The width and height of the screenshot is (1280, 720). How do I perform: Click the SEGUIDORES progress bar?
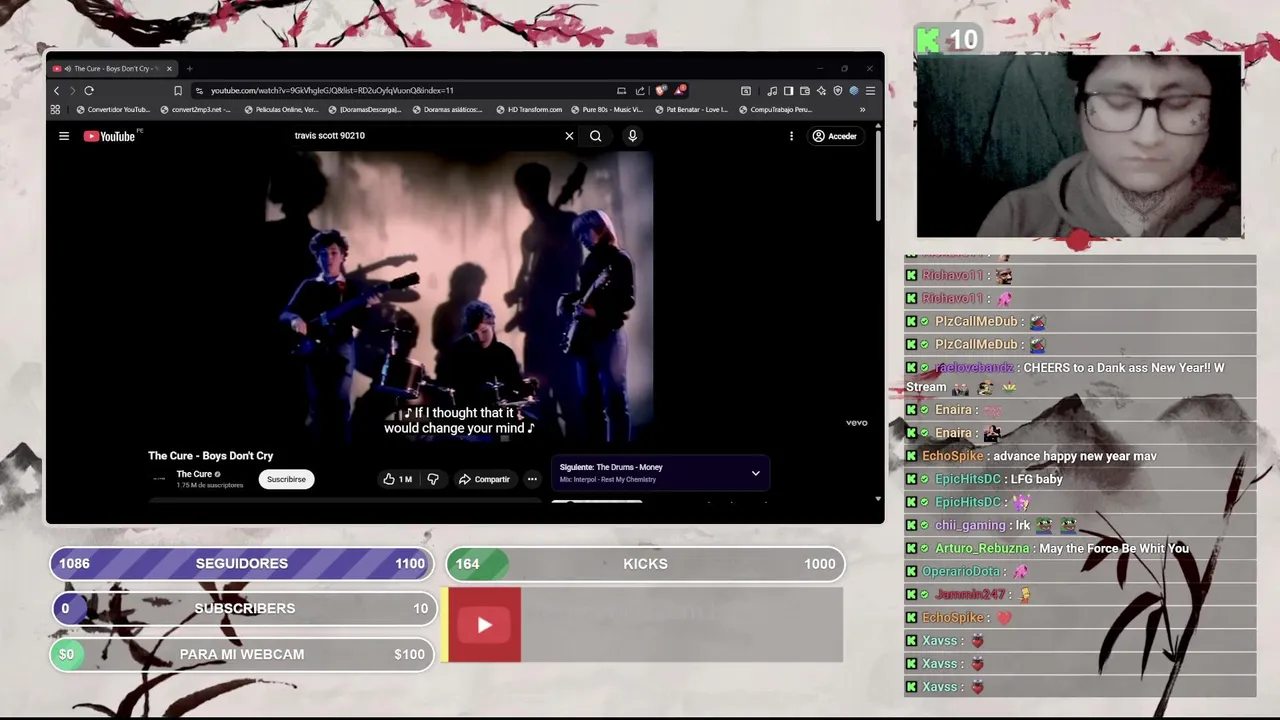242,564
